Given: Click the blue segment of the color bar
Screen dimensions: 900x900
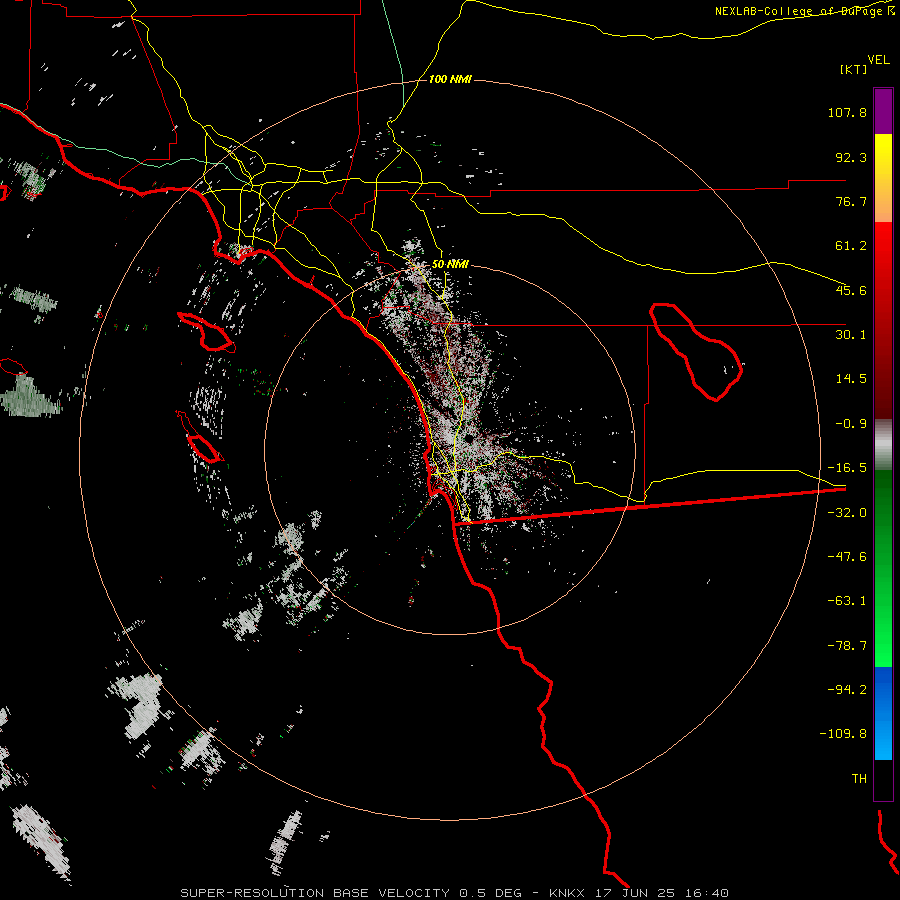Looking at the screenshot, I should click(883, 713).
